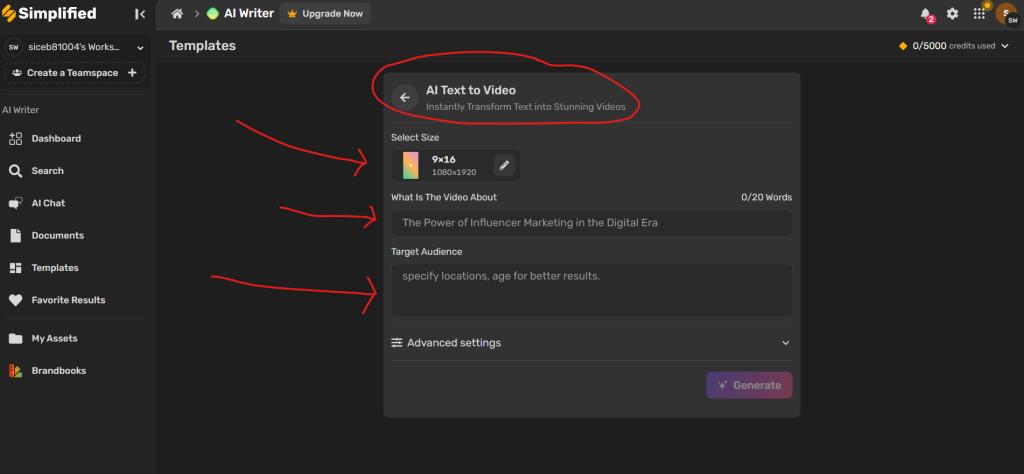Click the Advanced settings sliders icon
This screenshot has width=1024, height=474.
point(397,343)
